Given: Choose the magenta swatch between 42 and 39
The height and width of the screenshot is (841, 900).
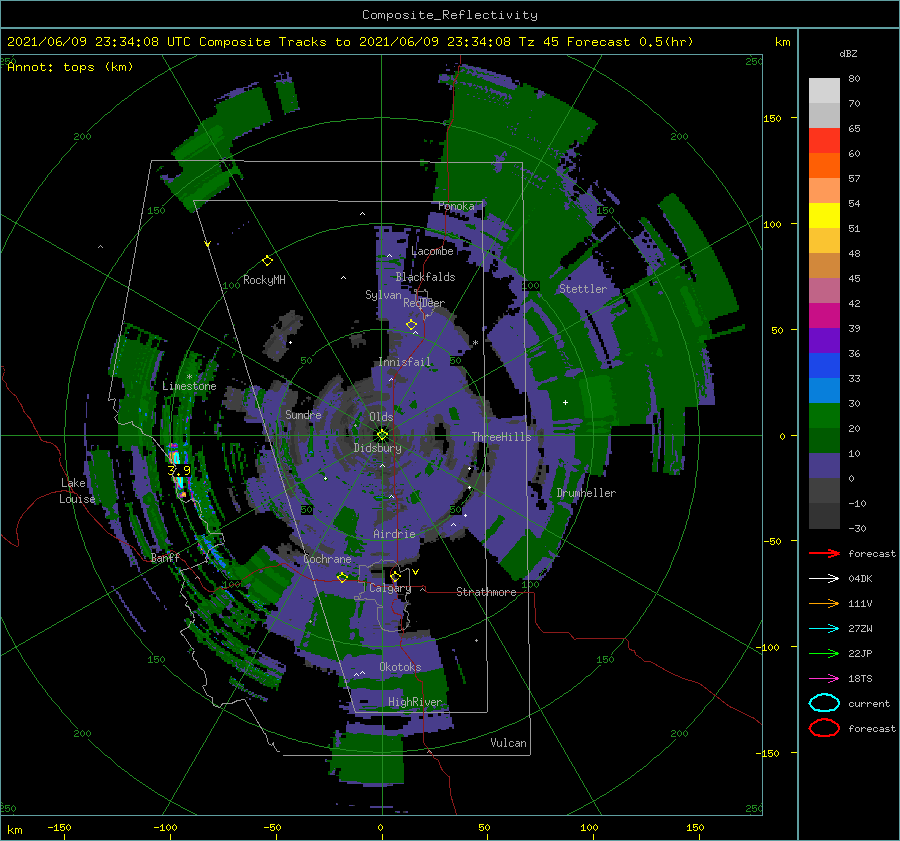Looking at the screenshot, I should [824, 316].
